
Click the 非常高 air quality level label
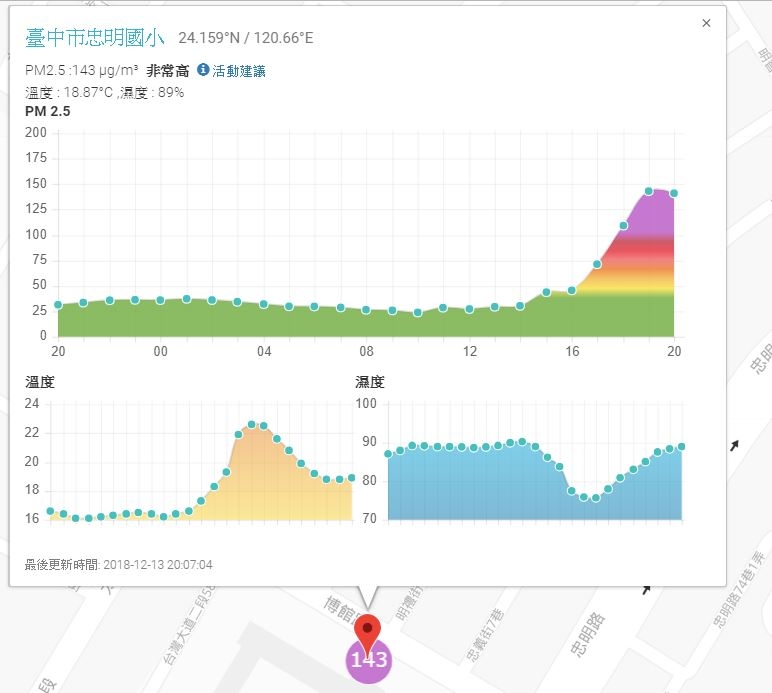coord(168,71)
